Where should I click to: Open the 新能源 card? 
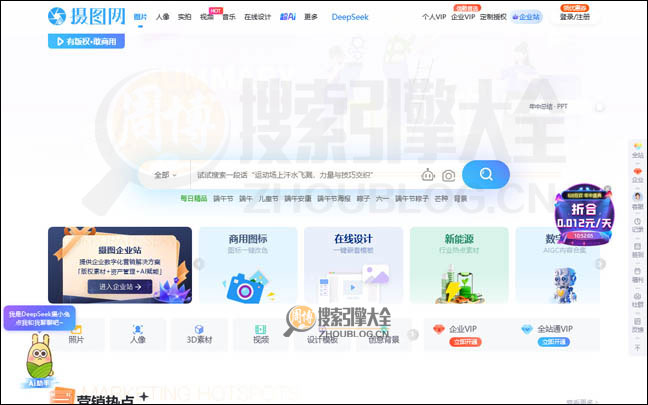coord(459,265)
